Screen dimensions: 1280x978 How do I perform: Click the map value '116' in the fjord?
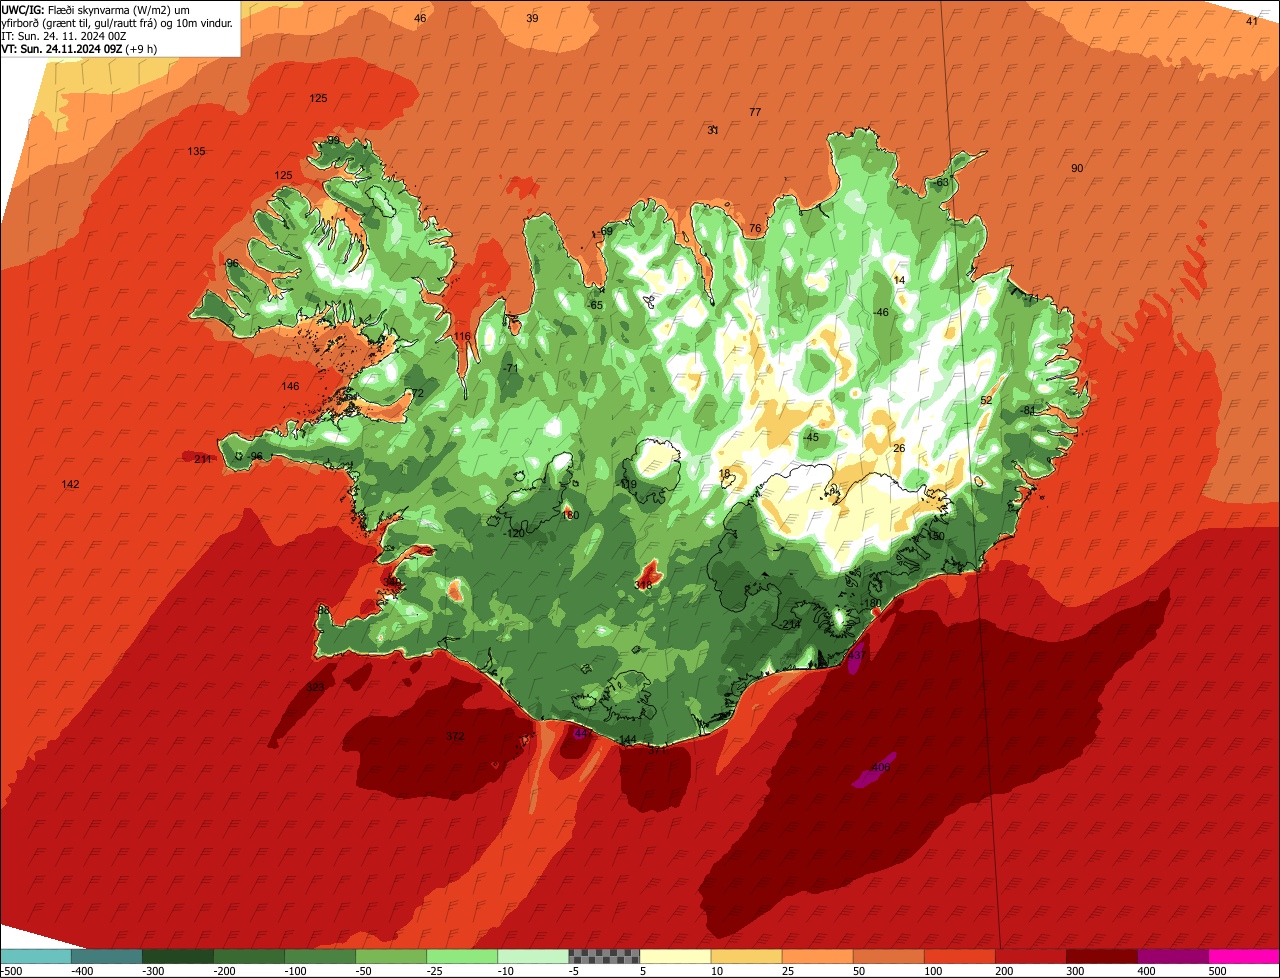pos(461,336)
